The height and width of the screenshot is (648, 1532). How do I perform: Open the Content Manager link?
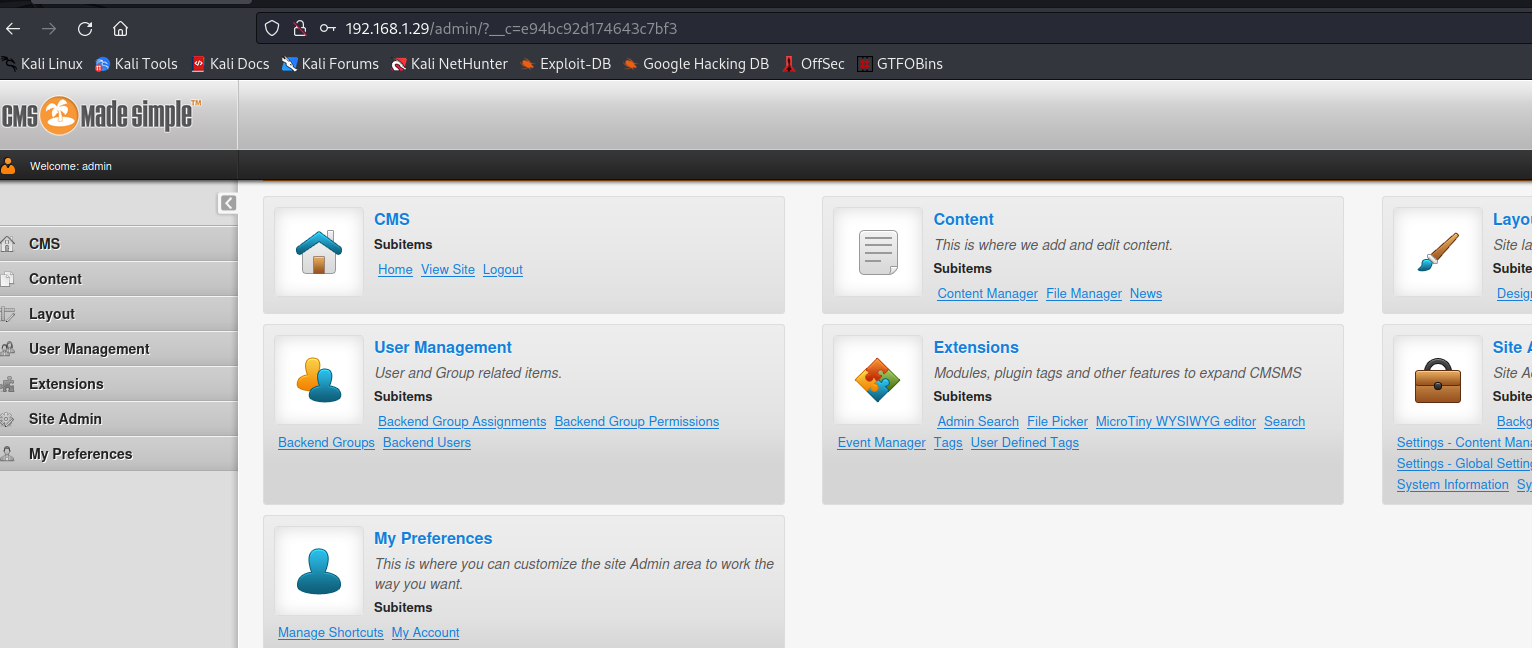pyautogui.click(x=988, y=294)
